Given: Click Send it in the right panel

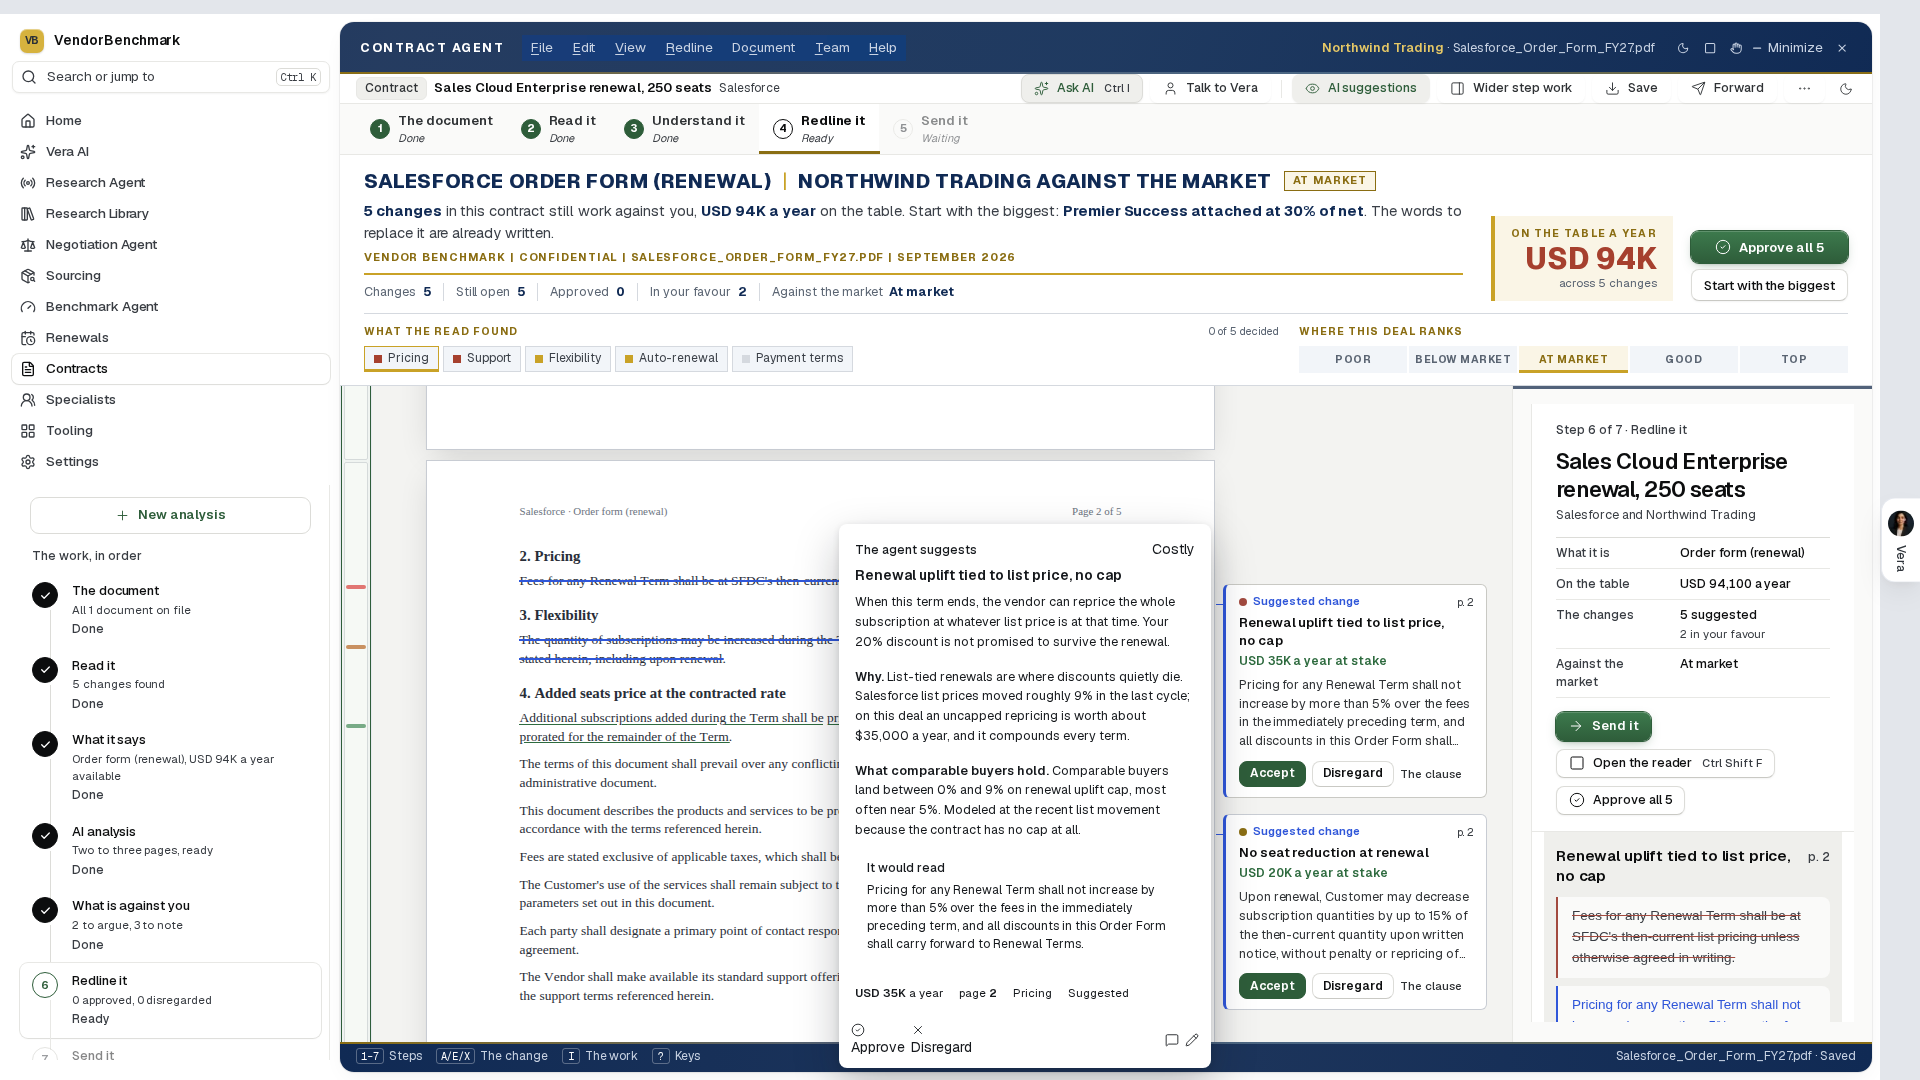Looking at the screenshot, I should 1603,727.
